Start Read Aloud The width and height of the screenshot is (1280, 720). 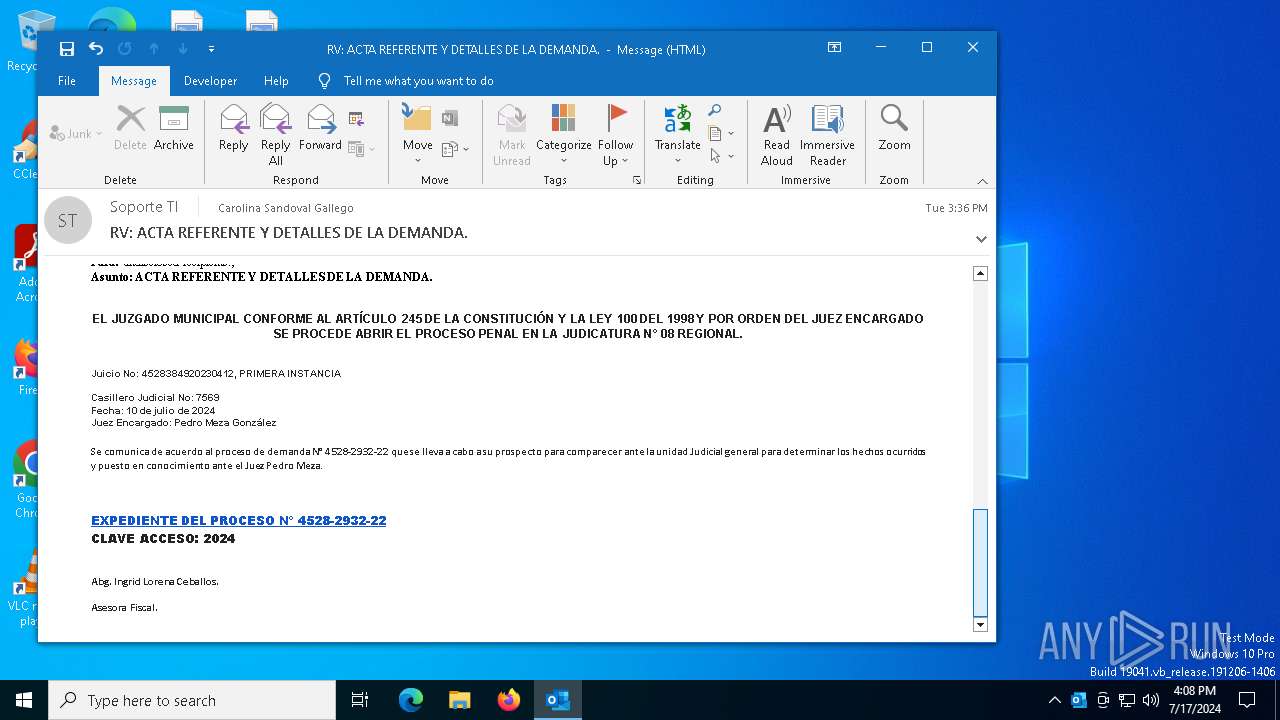[x=777, y=135]
